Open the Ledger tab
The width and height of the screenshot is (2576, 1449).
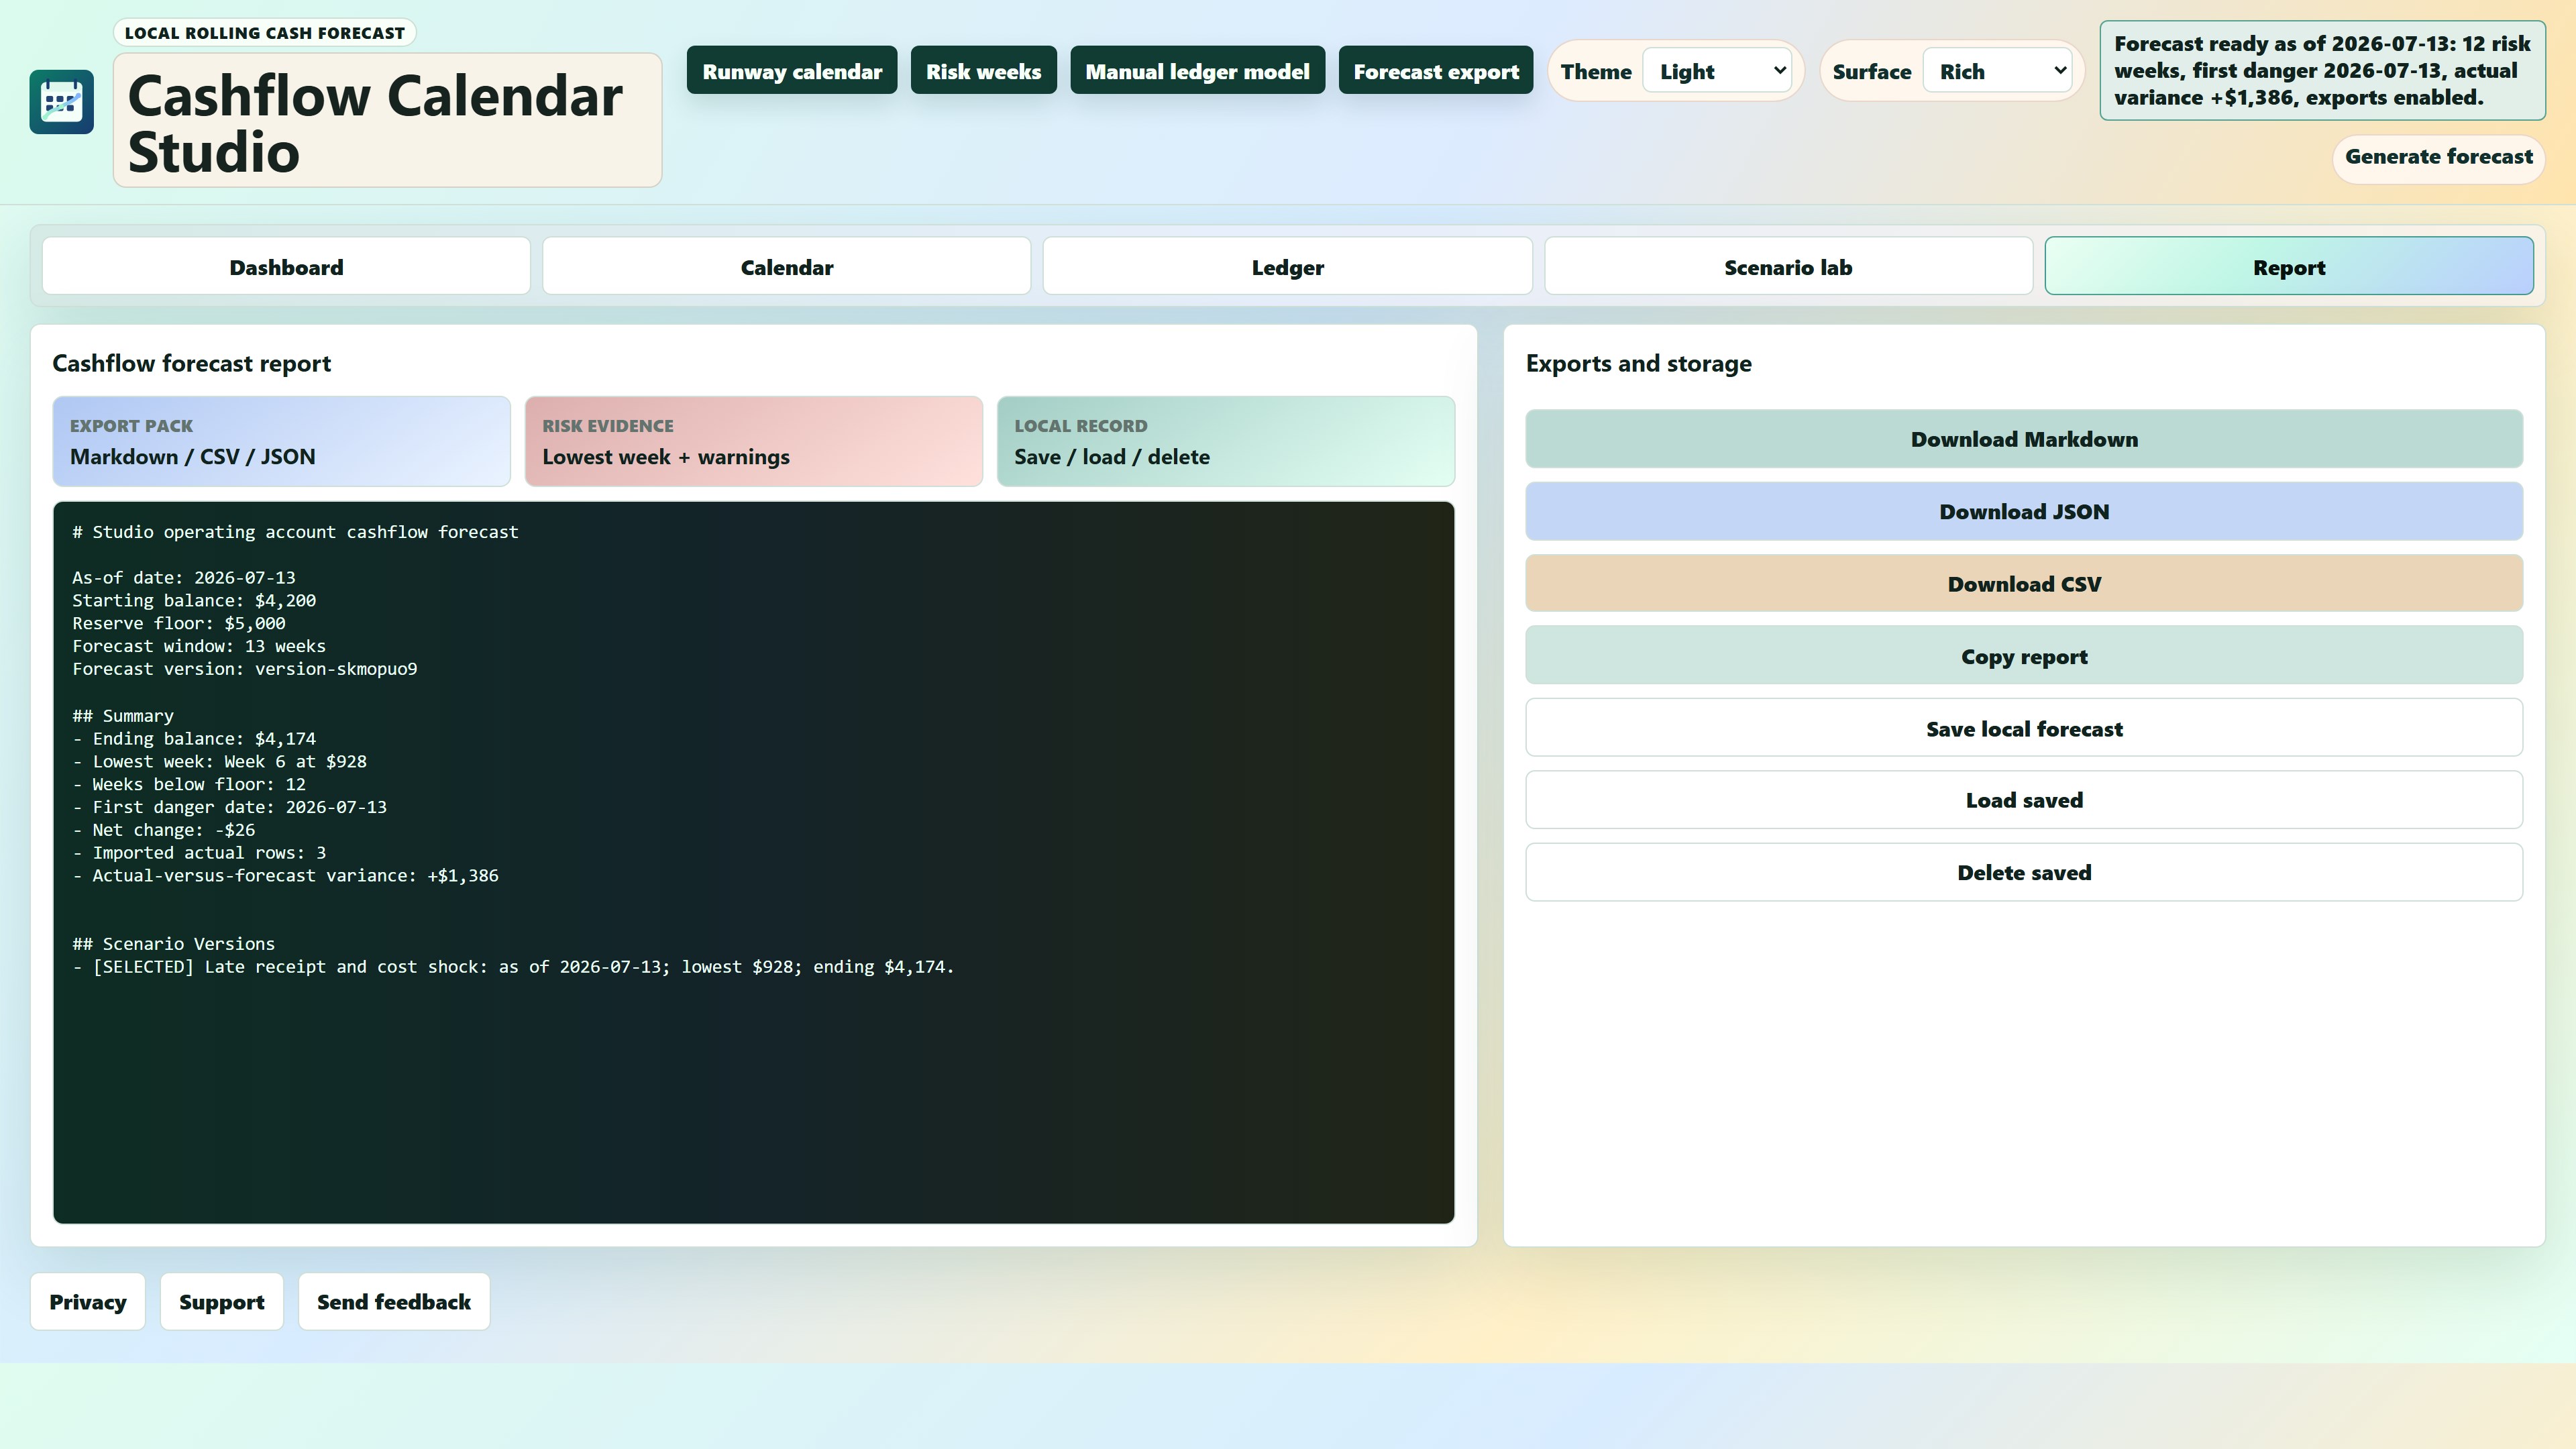[1288, 267]
